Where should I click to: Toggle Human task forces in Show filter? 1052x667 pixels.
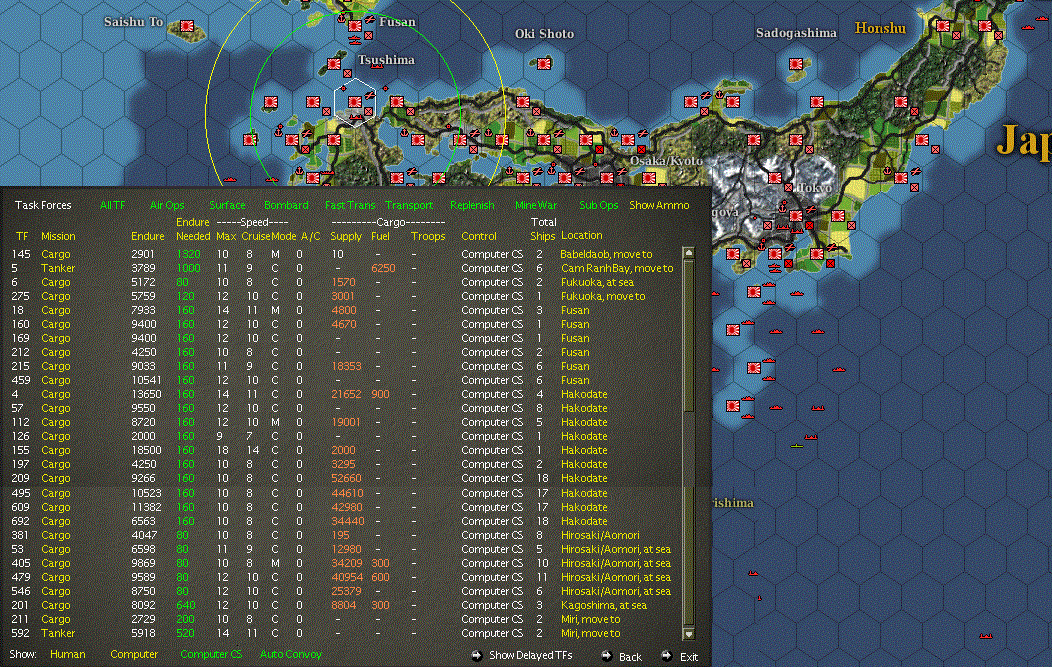coord(68,654)
